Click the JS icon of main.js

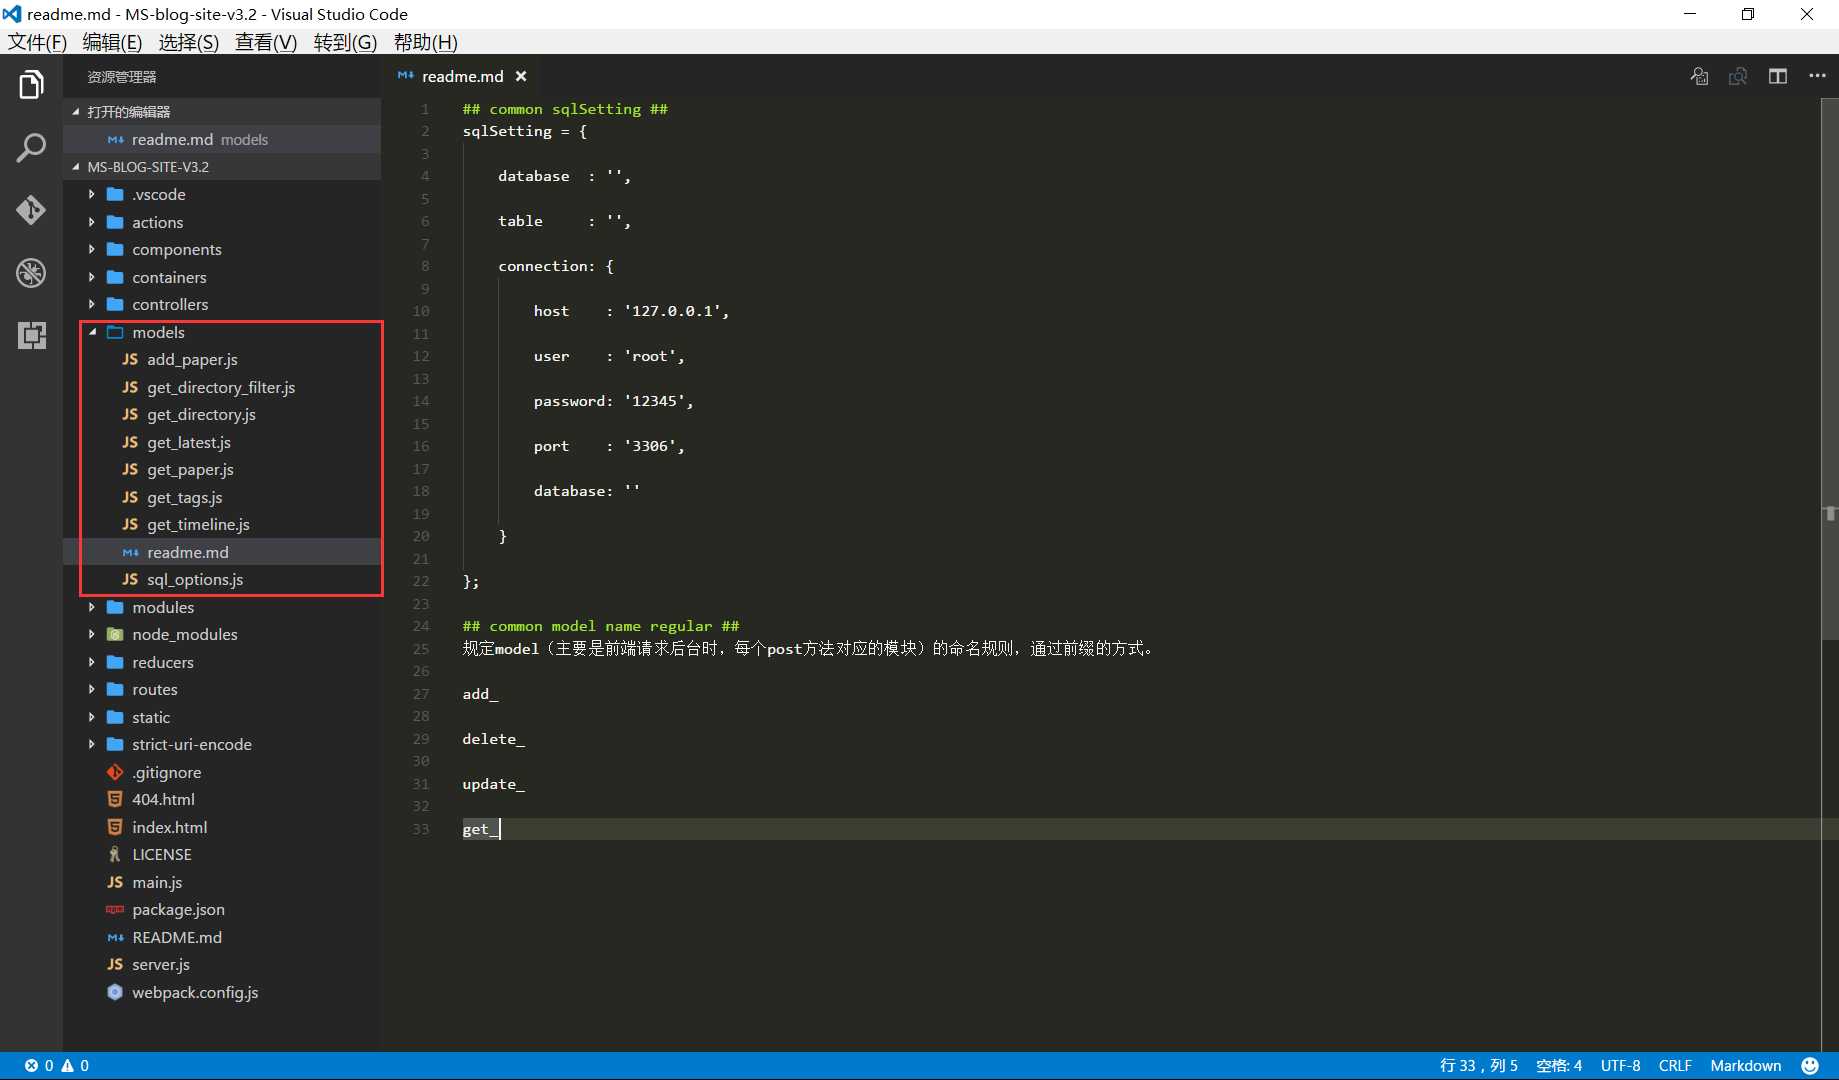[115, 882]
